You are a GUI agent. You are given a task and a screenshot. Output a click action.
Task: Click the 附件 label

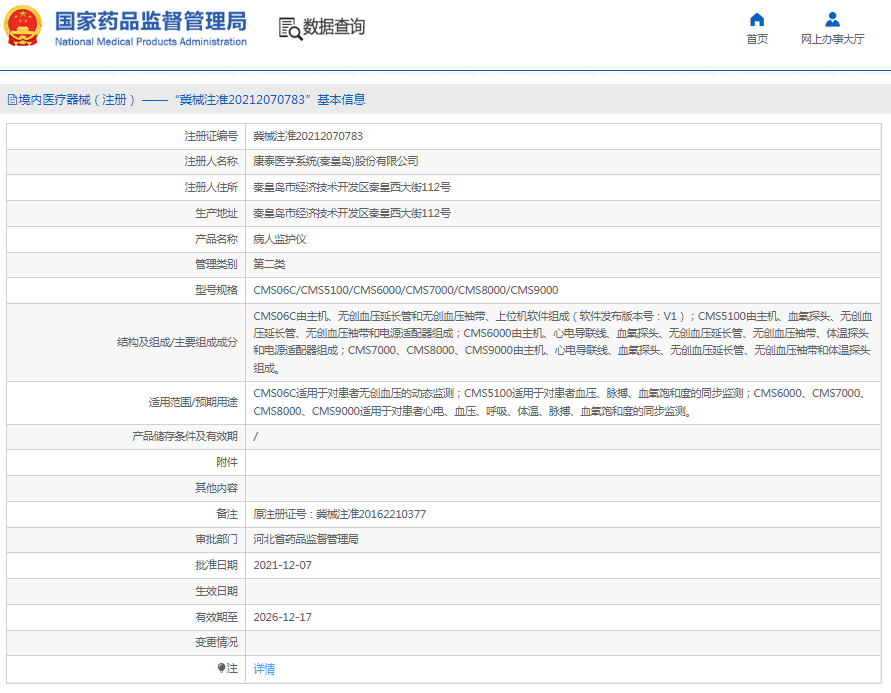[227, 462]
